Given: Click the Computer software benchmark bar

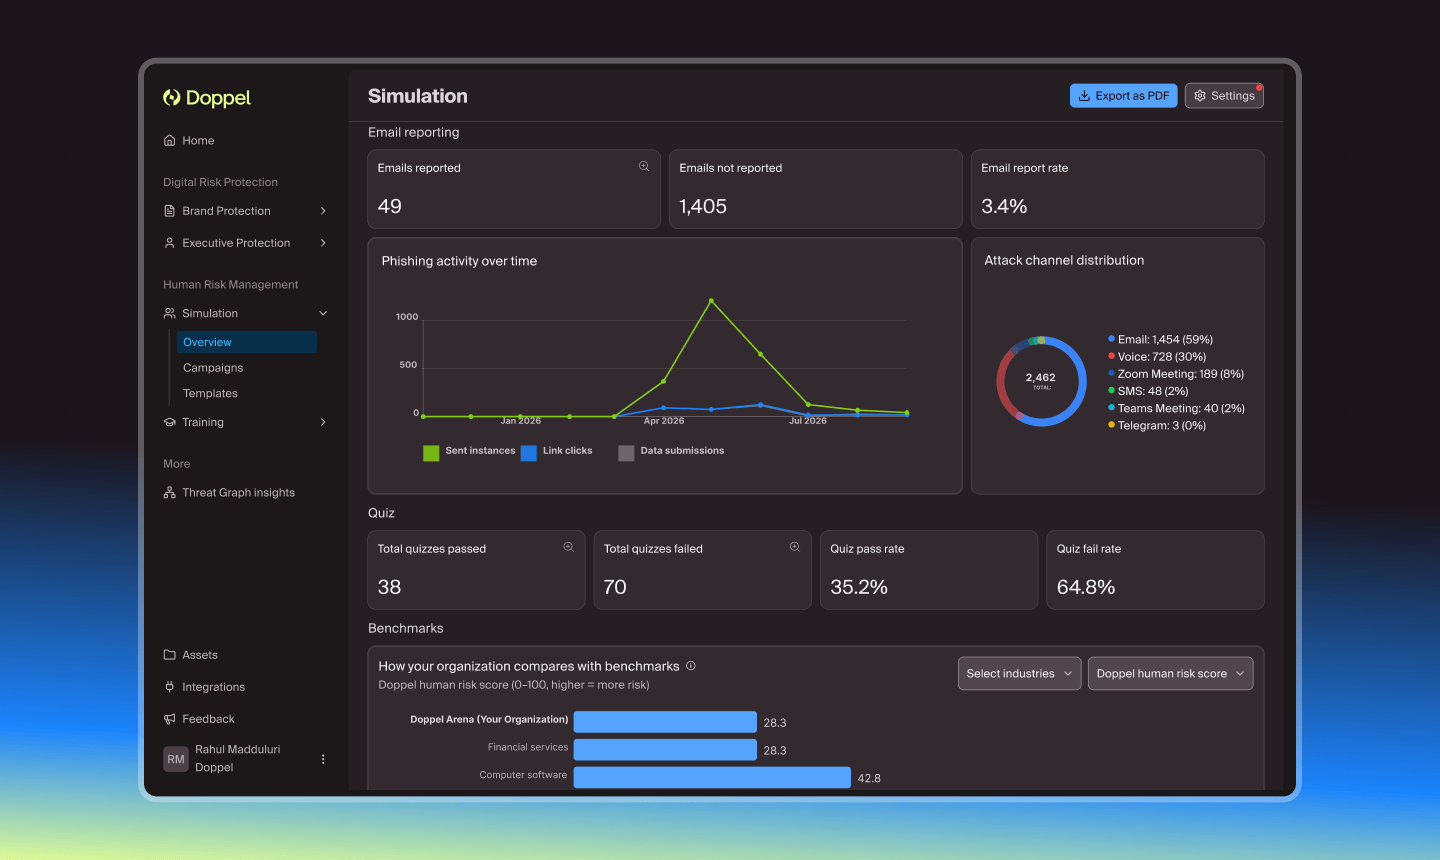Looking at the screenshot, I should pos(712,777).
